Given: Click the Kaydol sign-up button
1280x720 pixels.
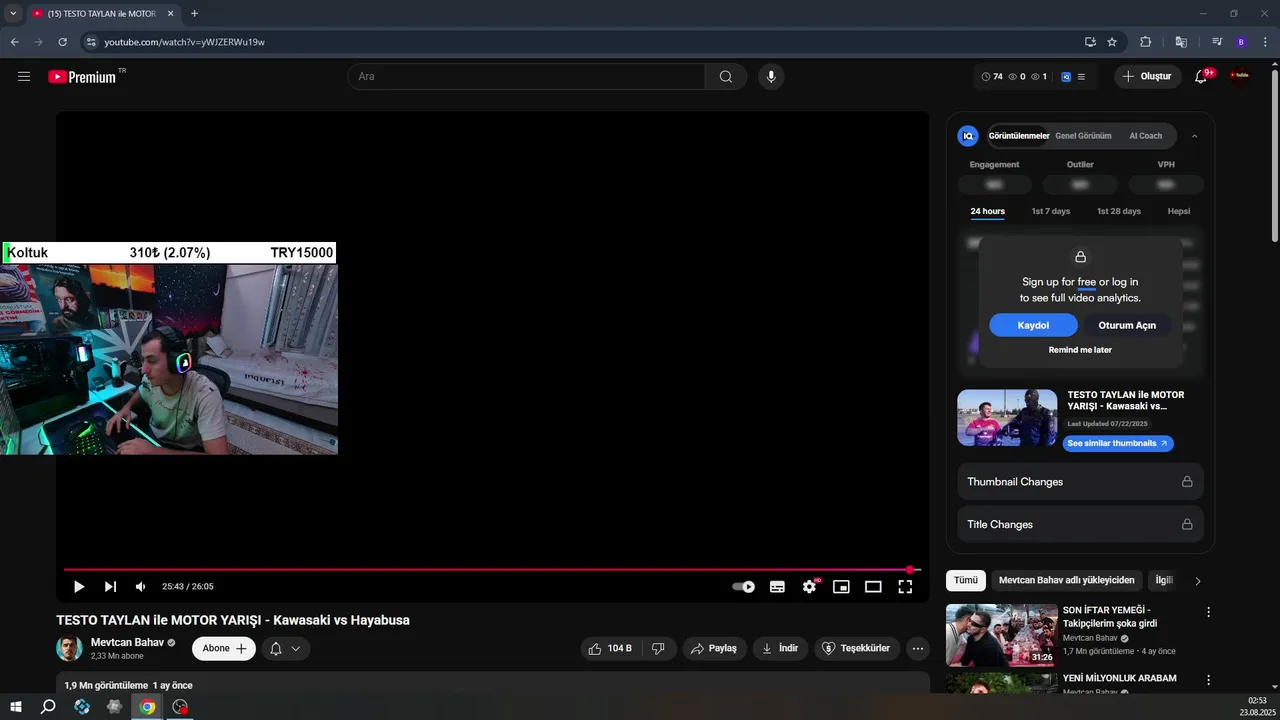Looking at the screenshot, I should (1033, 325).
